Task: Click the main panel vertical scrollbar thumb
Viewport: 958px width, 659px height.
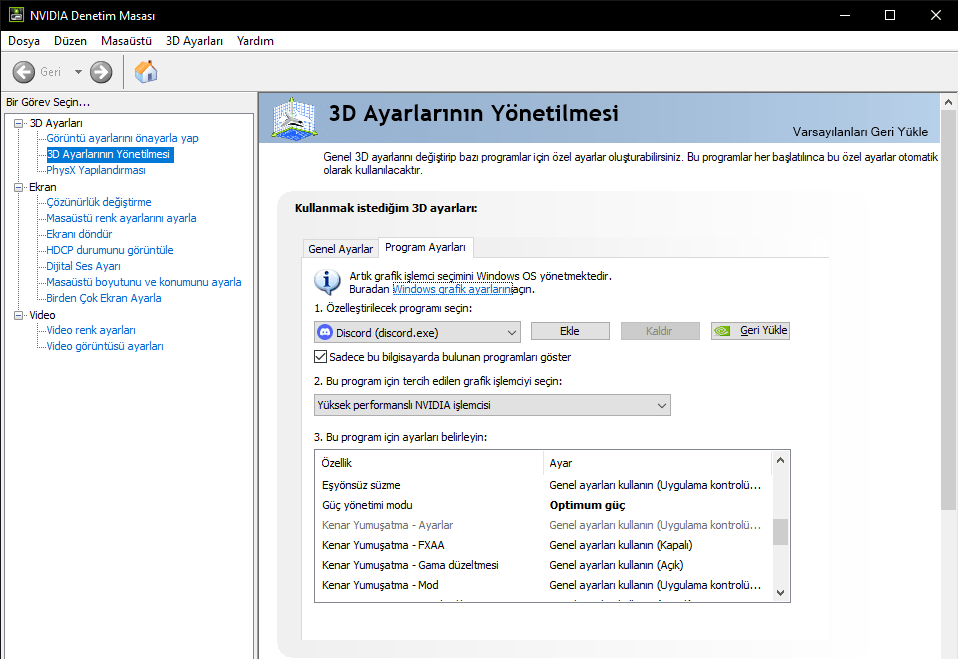Action: coord(948,310)
